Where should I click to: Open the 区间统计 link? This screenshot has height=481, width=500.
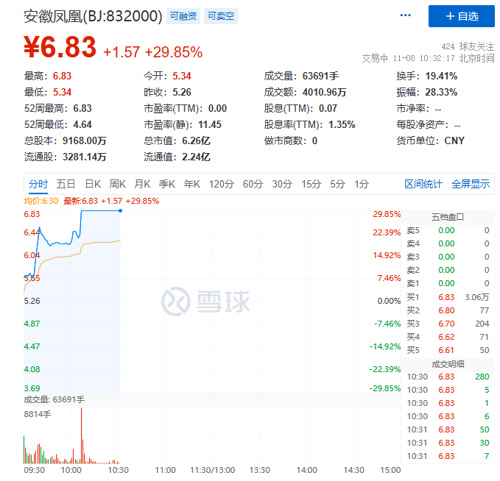pos(423,184)
